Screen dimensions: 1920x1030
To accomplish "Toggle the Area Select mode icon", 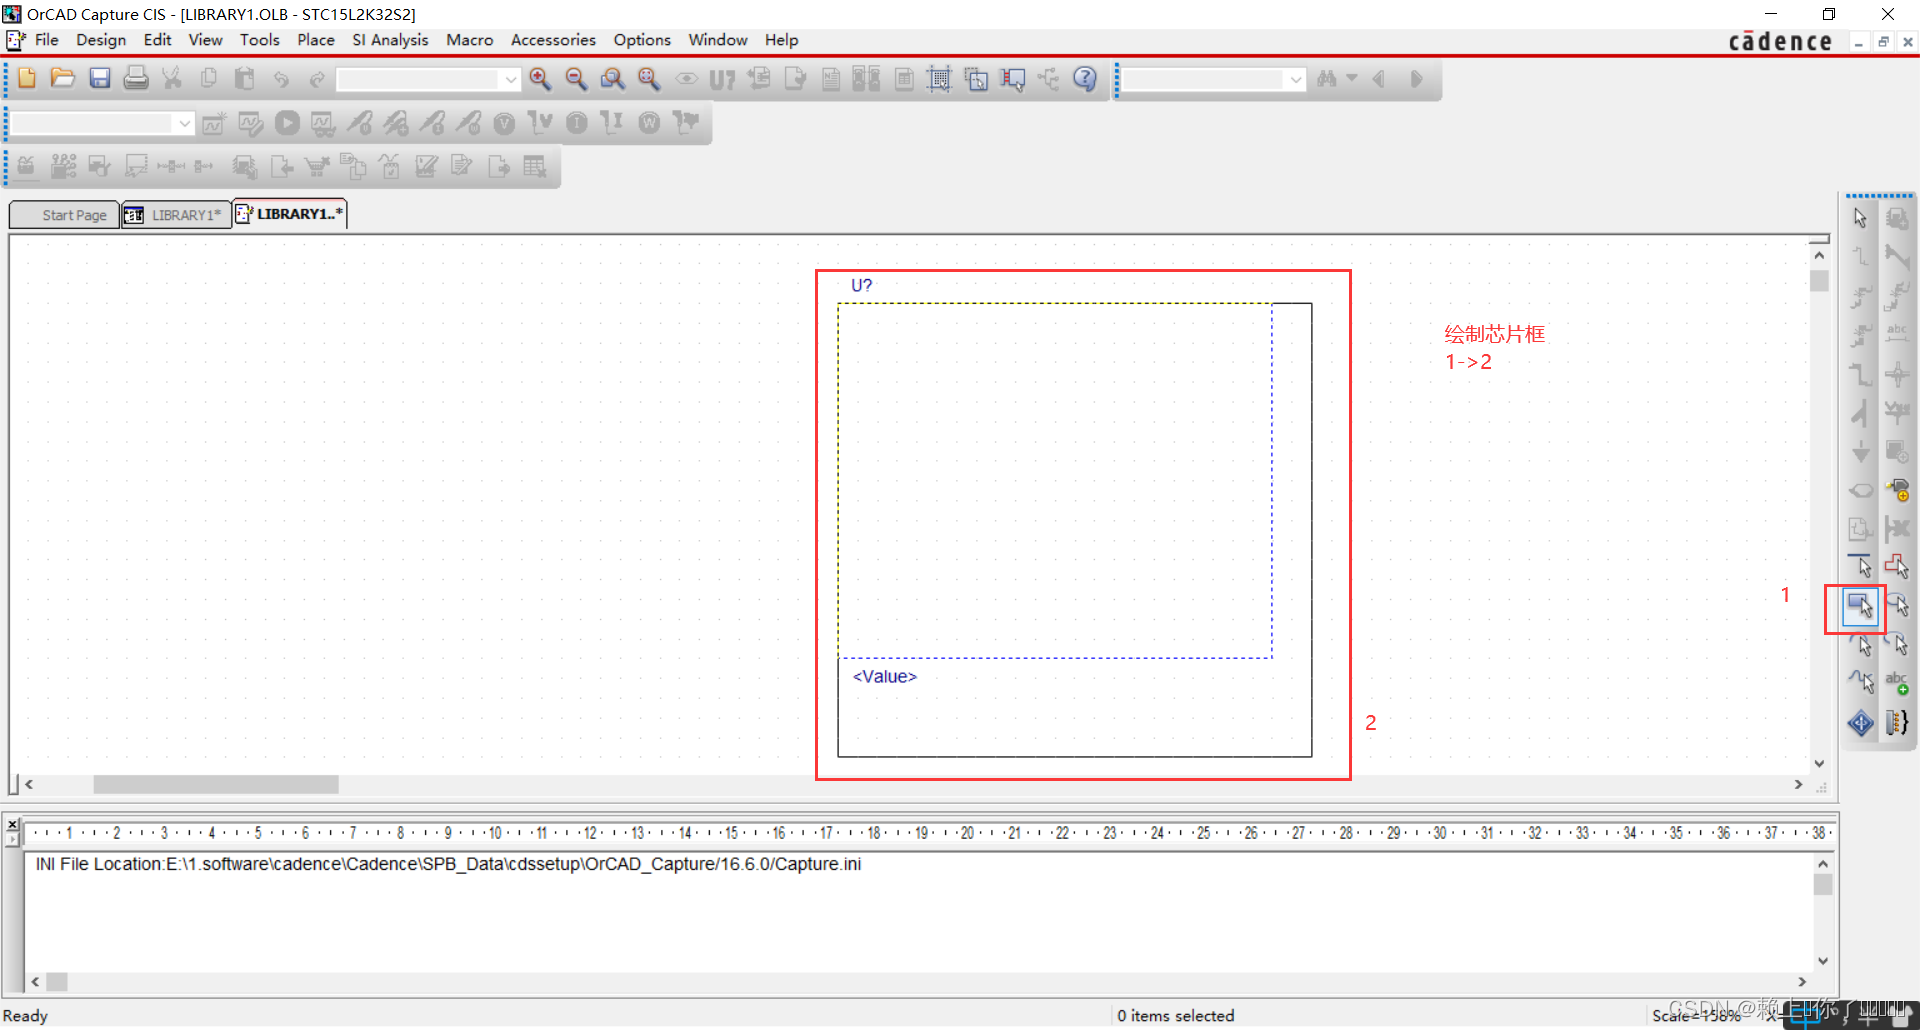I will coord(976,79).
